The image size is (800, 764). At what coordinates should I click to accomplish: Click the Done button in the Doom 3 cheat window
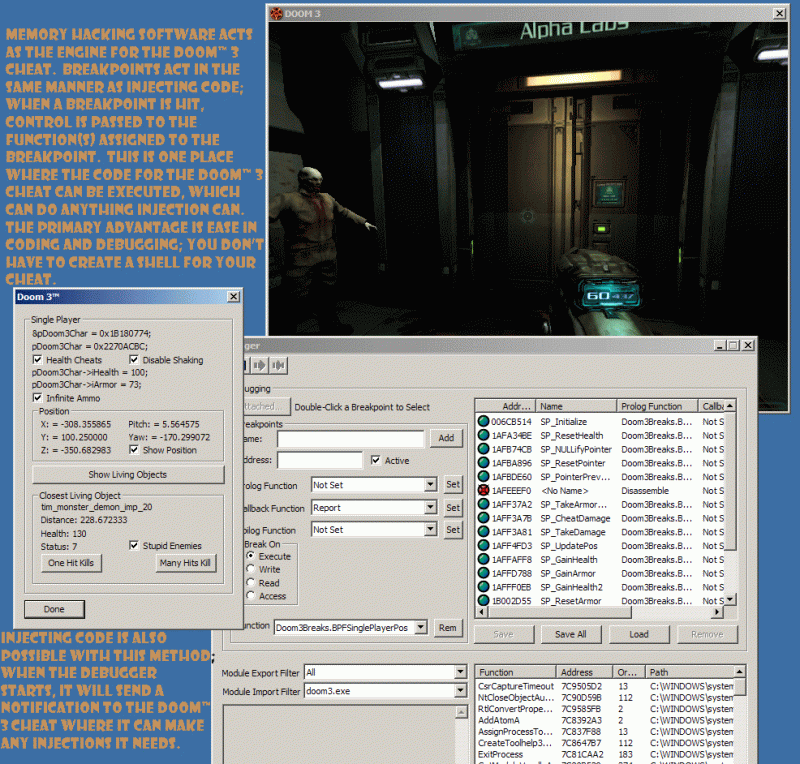55,609
